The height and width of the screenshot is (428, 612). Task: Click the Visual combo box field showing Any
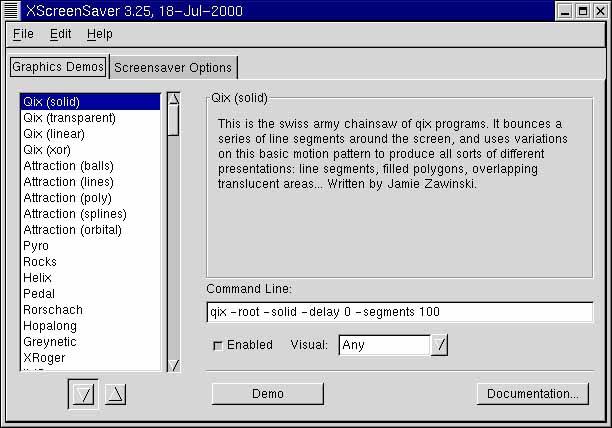pos(384,345)
